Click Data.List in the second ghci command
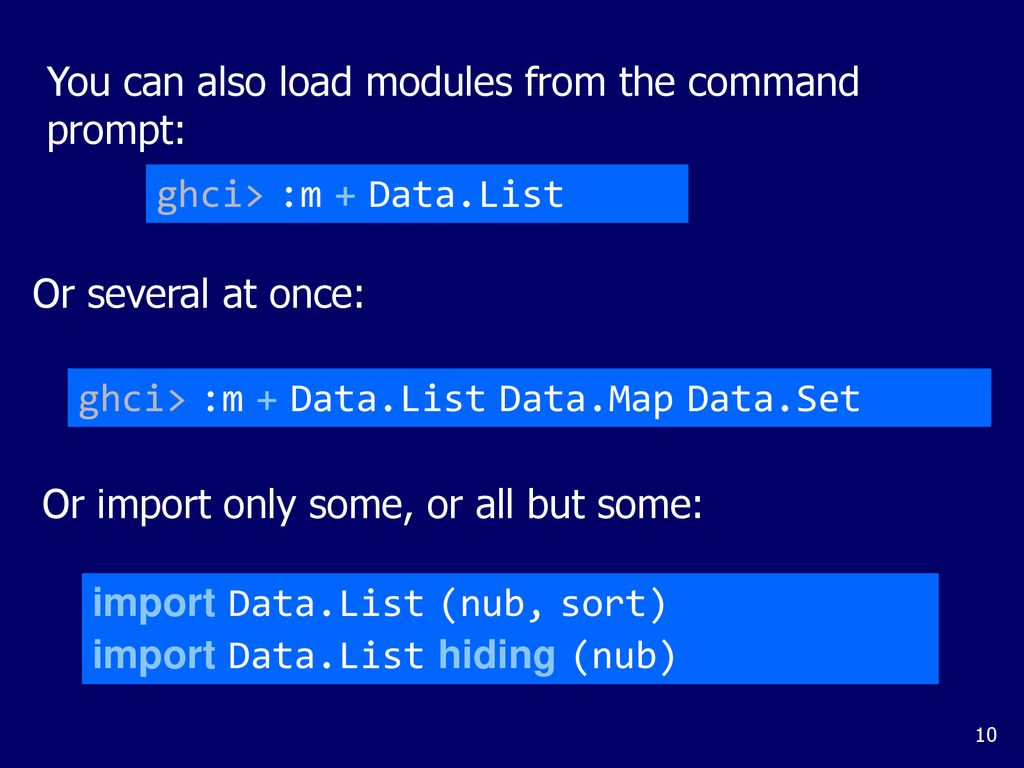Viewport: 1024px width, 768px height. (387, 399)
